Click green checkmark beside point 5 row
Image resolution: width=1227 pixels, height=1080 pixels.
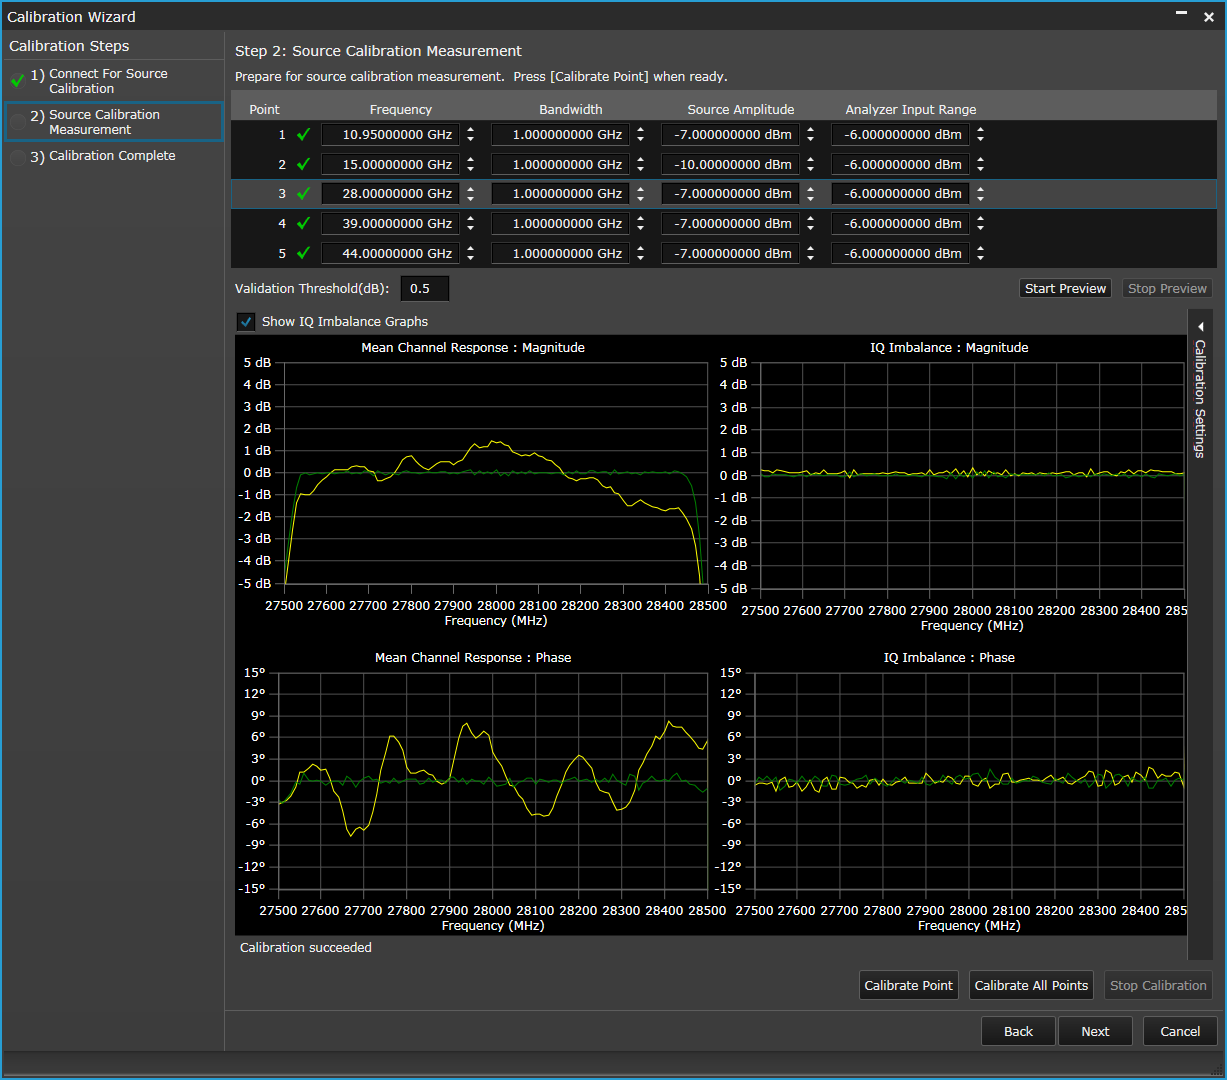(x=304, y=253)
